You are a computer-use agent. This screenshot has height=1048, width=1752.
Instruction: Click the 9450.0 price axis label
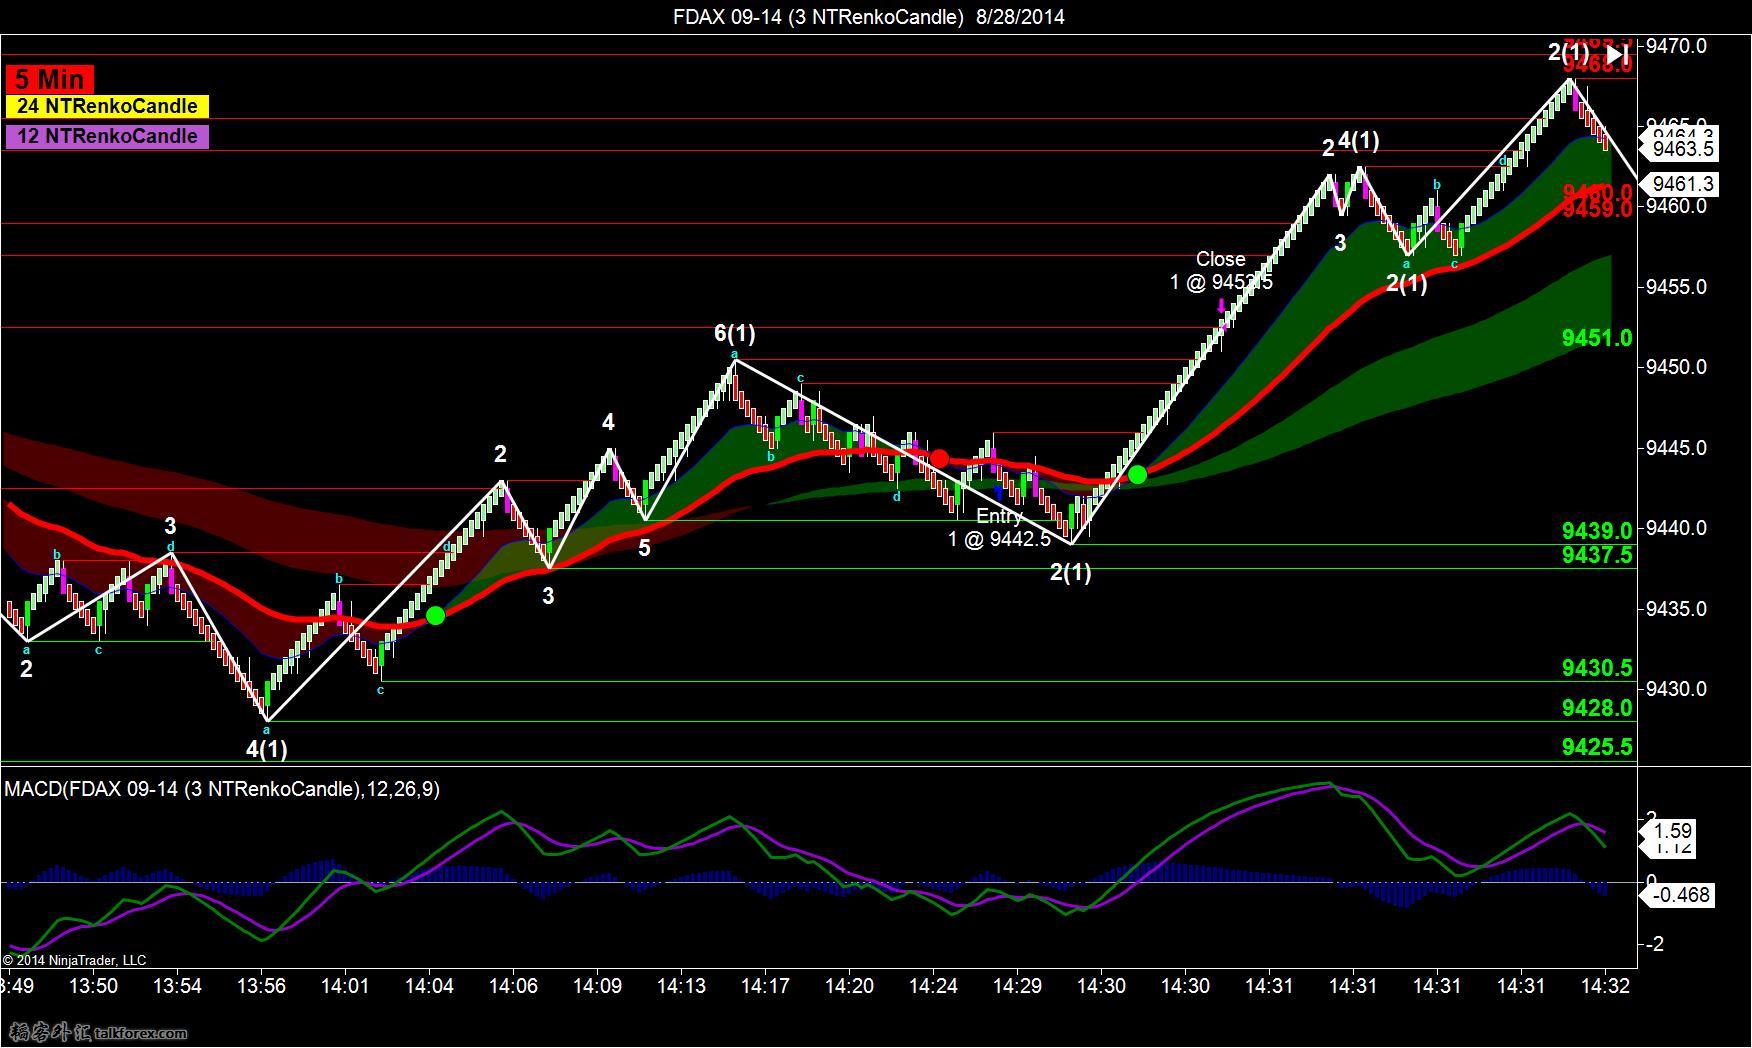click(x=1676, y=367)
